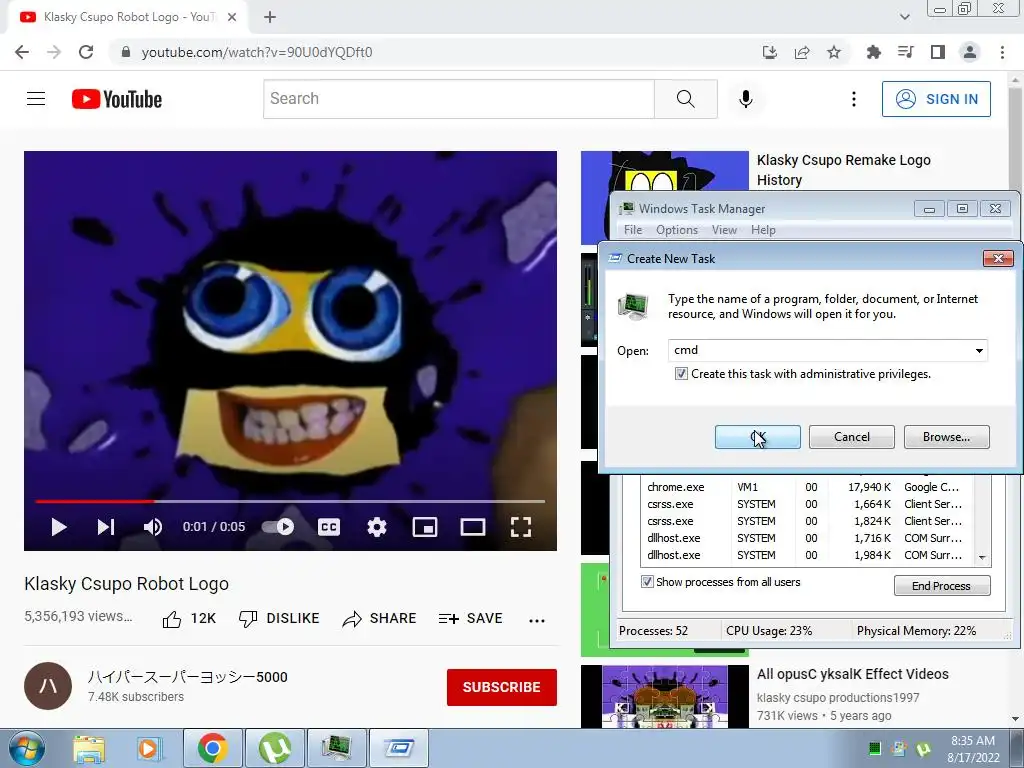Screen dimensions: 1024x768
Task: Open the video settings gear
Action: [377, 527]
